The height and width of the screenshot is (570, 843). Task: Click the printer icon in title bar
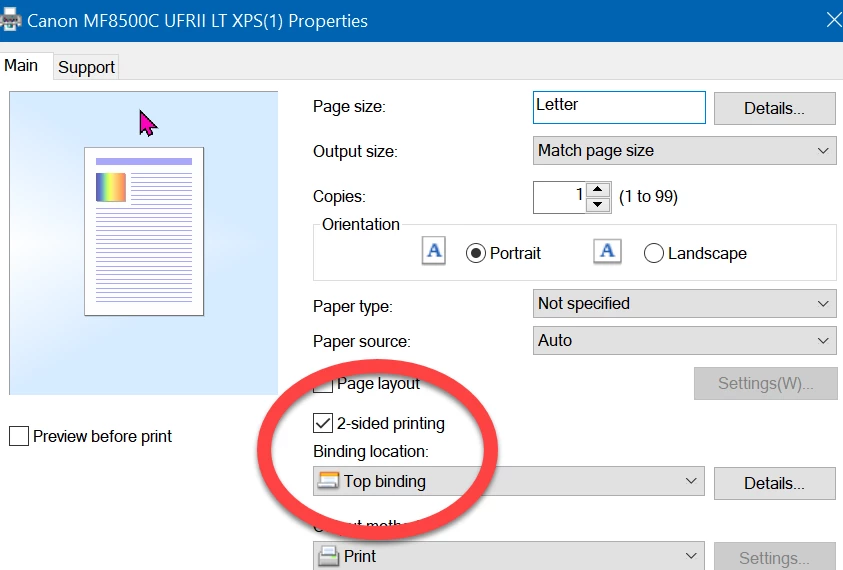[x=10, y=20]
